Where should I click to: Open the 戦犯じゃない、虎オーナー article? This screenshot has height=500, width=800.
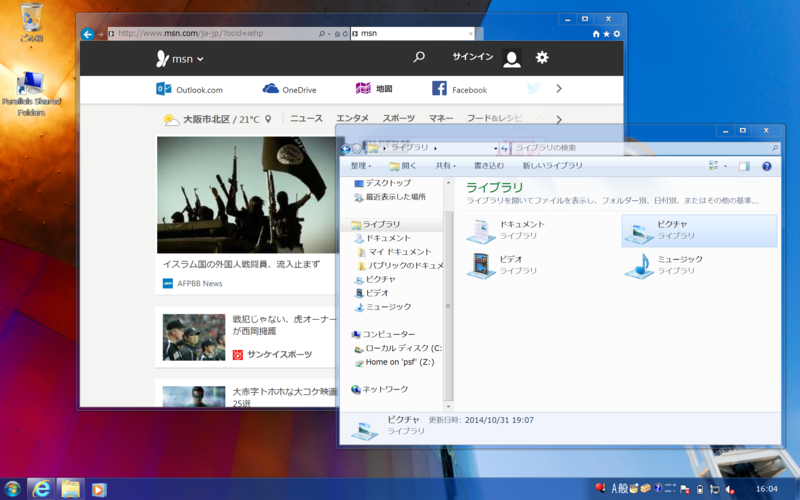pos(285,325)
